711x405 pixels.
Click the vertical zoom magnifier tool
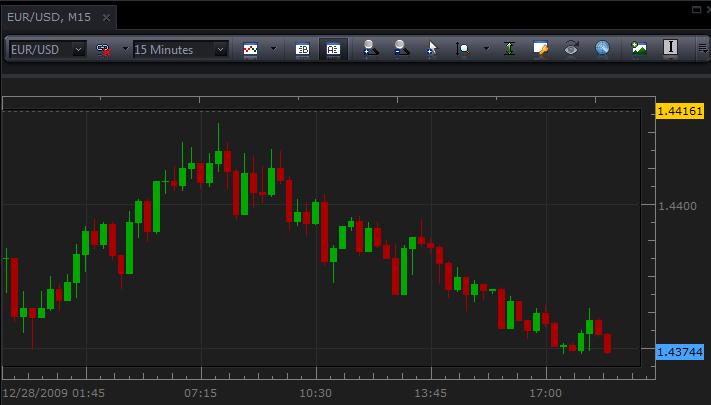coord(462,49)
